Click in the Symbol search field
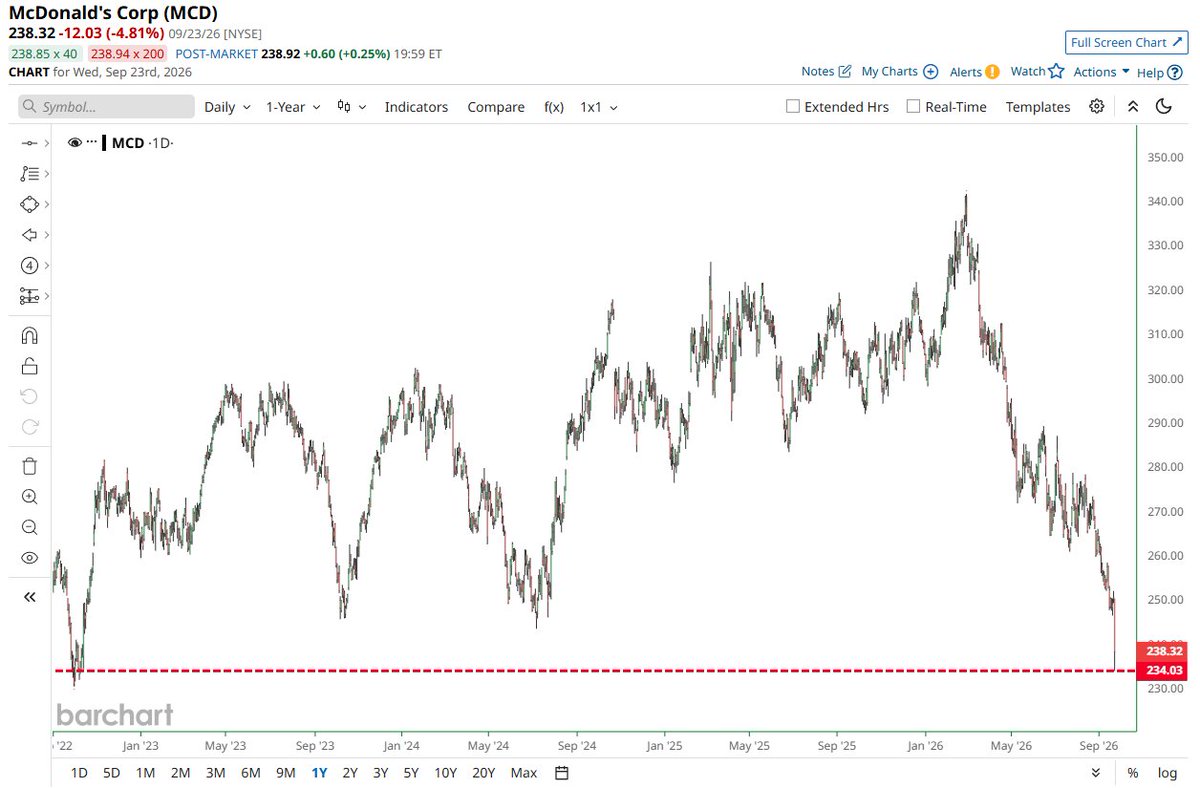Image resolution: width=1200 pixels, height=788 pixels. pos(106,106)
